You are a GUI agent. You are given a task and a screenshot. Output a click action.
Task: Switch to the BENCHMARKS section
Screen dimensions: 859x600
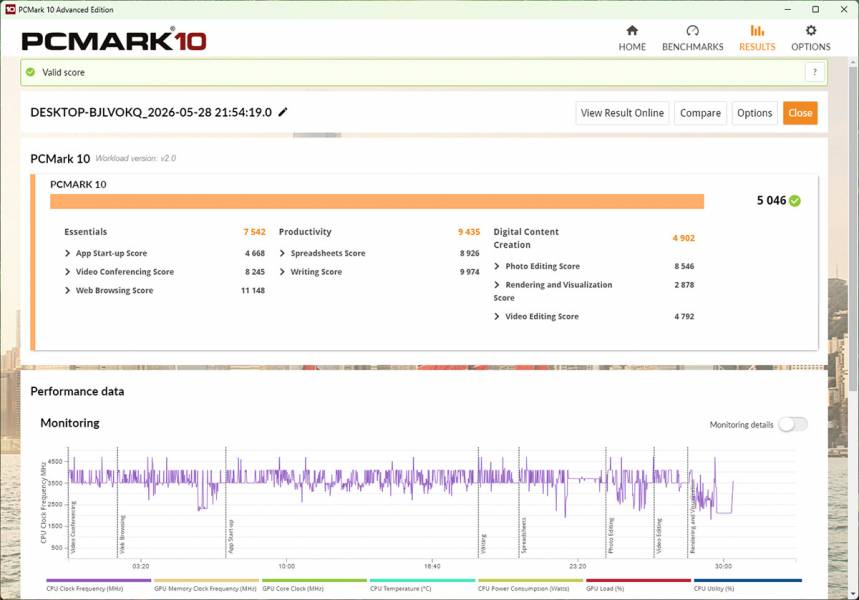[x=692, y=38]
